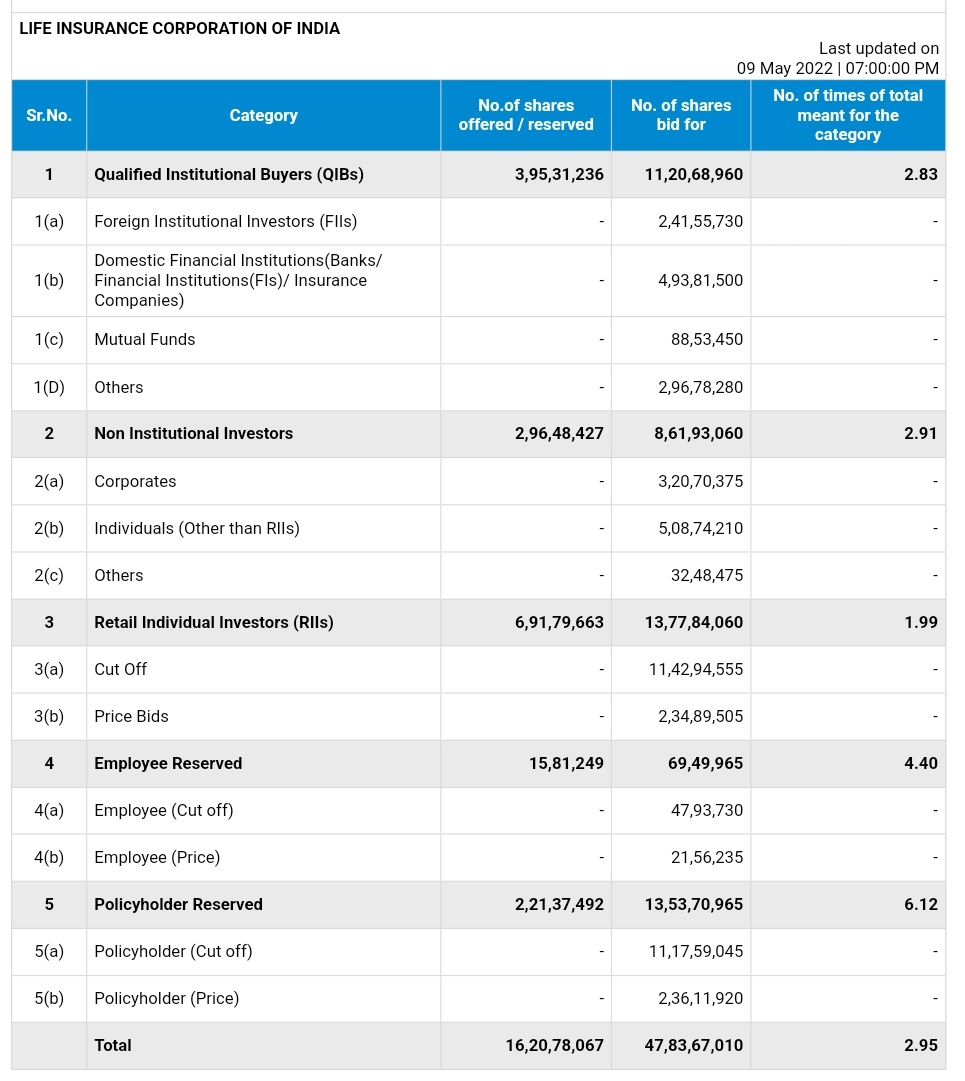Select the 'Employee (Cut off)' row label
Image resolution: width=965 pixels, height=1081 pixels.
tap(164, 810)
